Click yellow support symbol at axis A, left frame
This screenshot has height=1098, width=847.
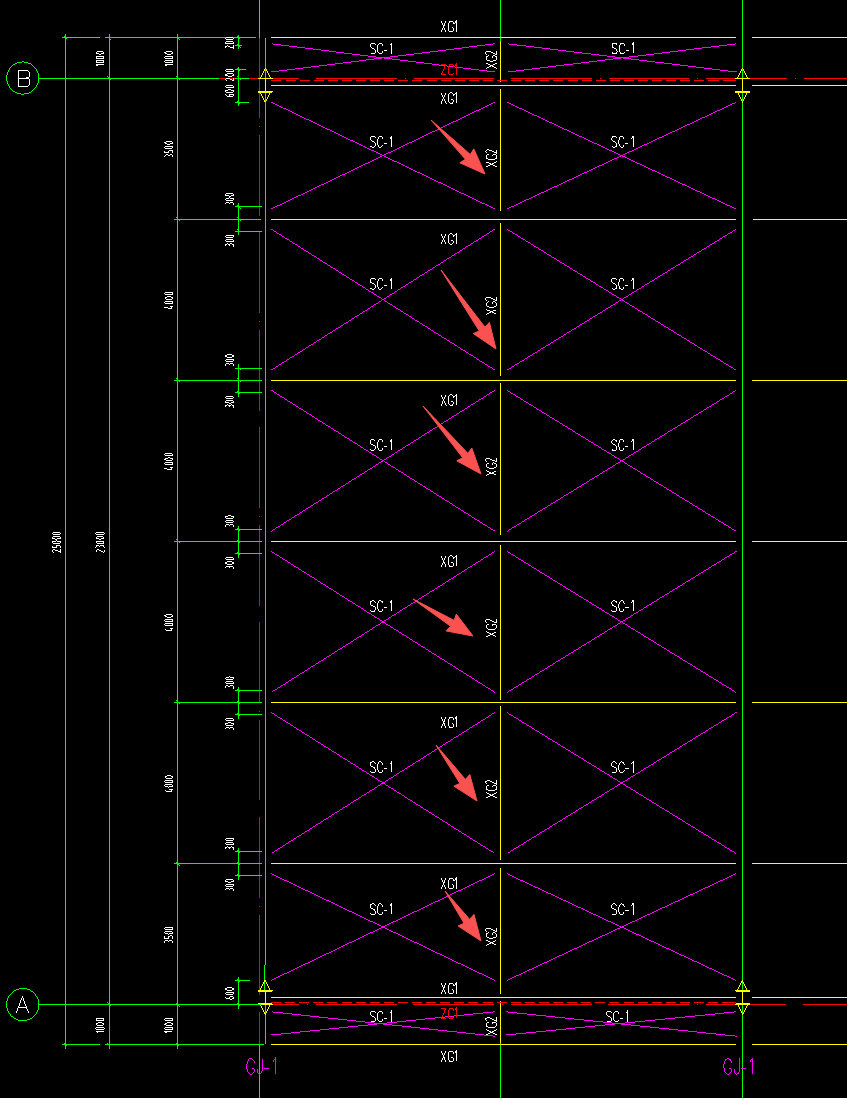(x=265, y=998)
